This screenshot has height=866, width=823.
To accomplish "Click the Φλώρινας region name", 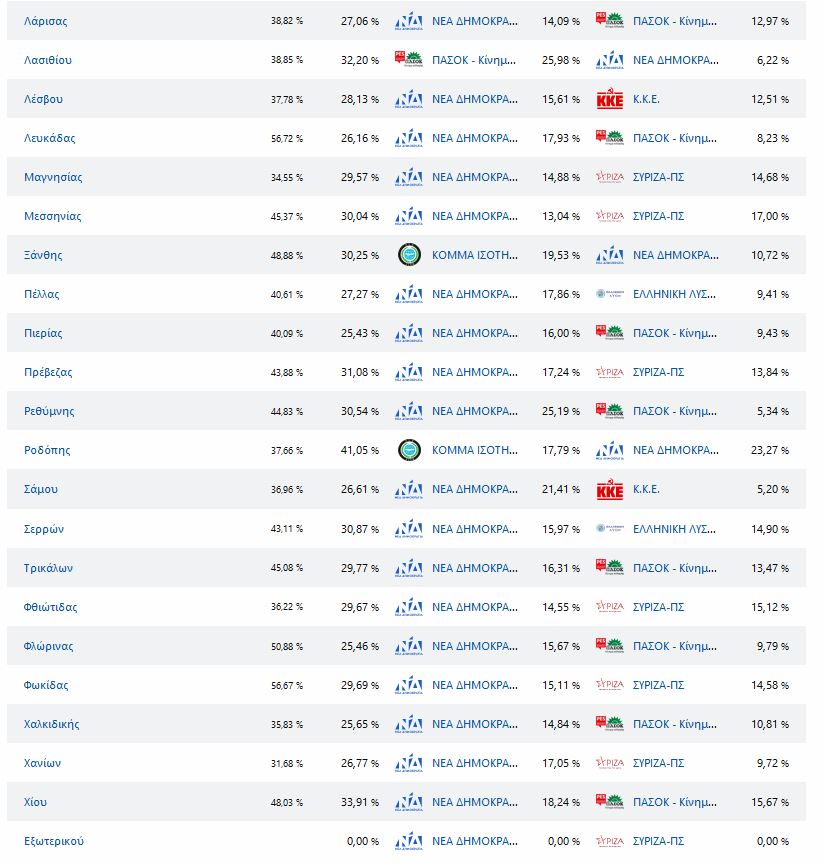I will (50, 646).
